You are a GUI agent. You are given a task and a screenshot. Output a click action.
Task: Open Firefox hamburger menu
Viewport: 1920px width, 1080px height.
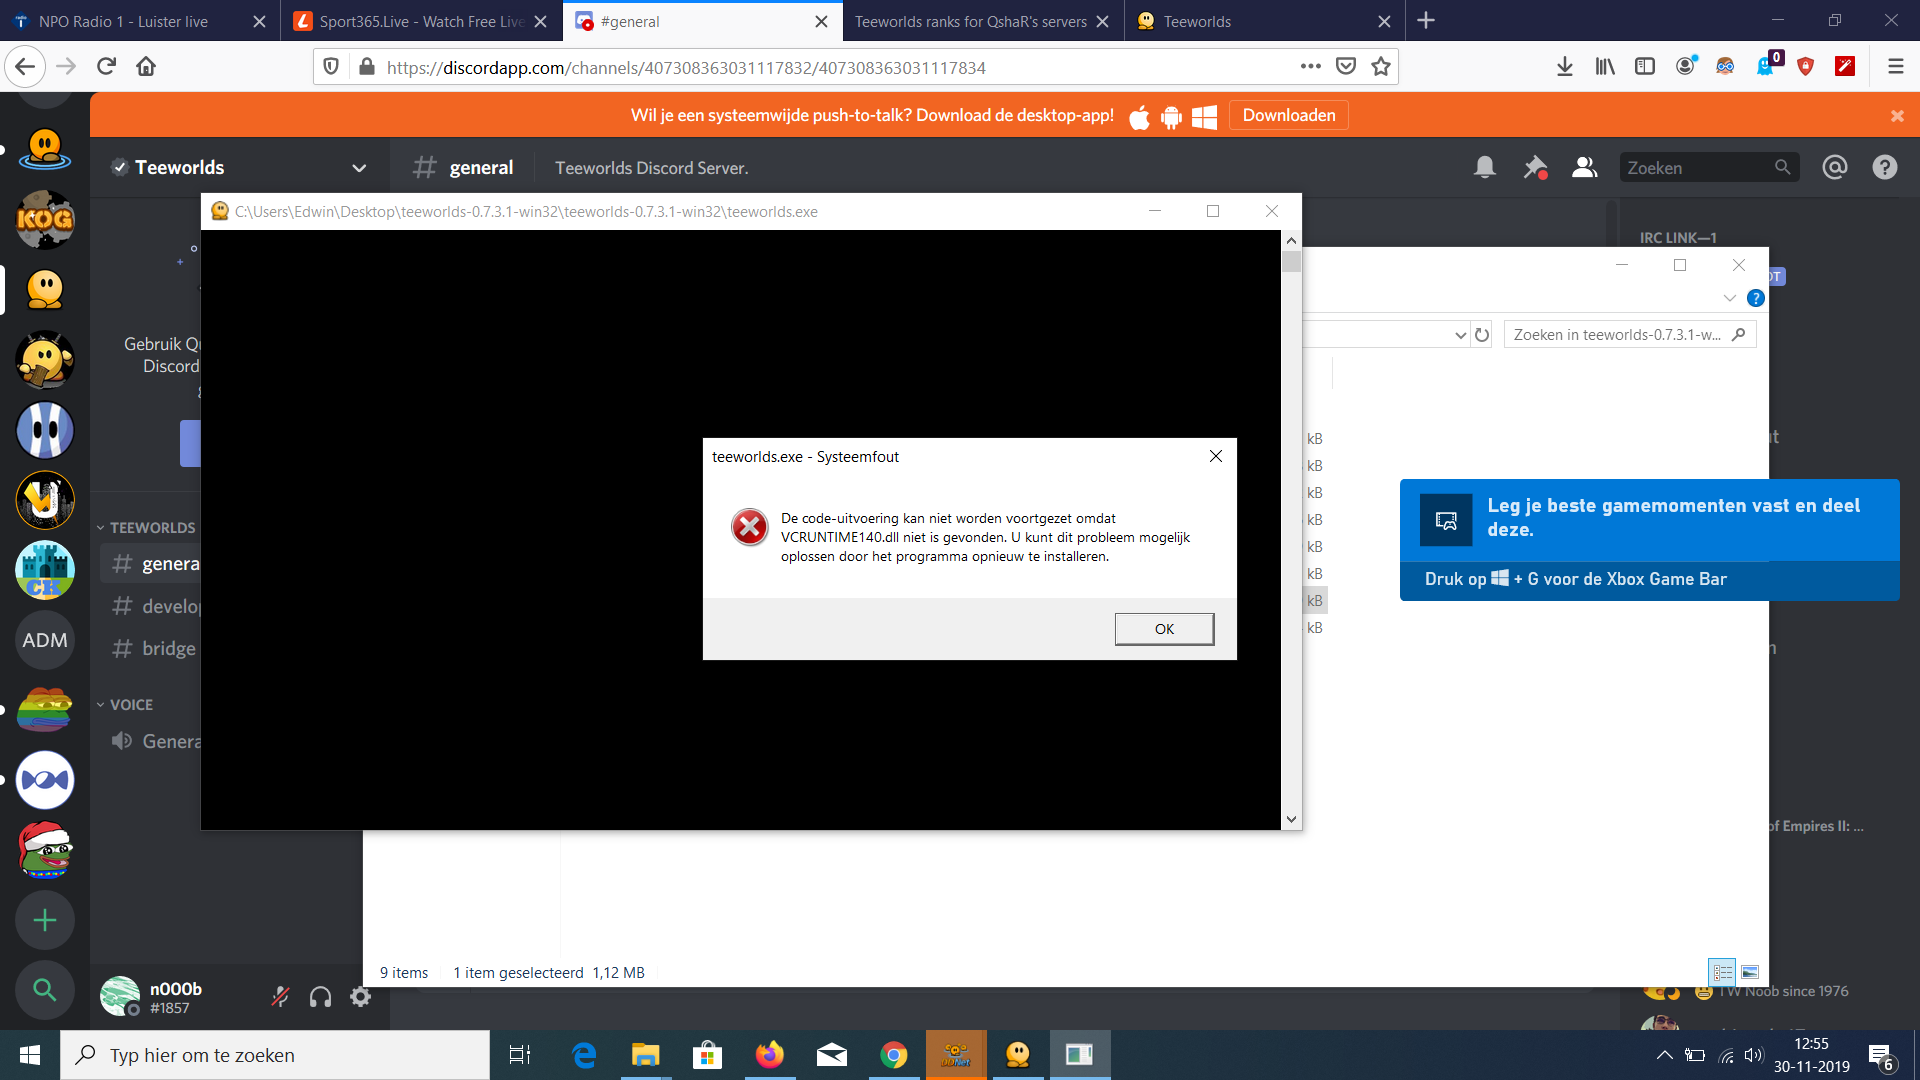[1895, 67]
